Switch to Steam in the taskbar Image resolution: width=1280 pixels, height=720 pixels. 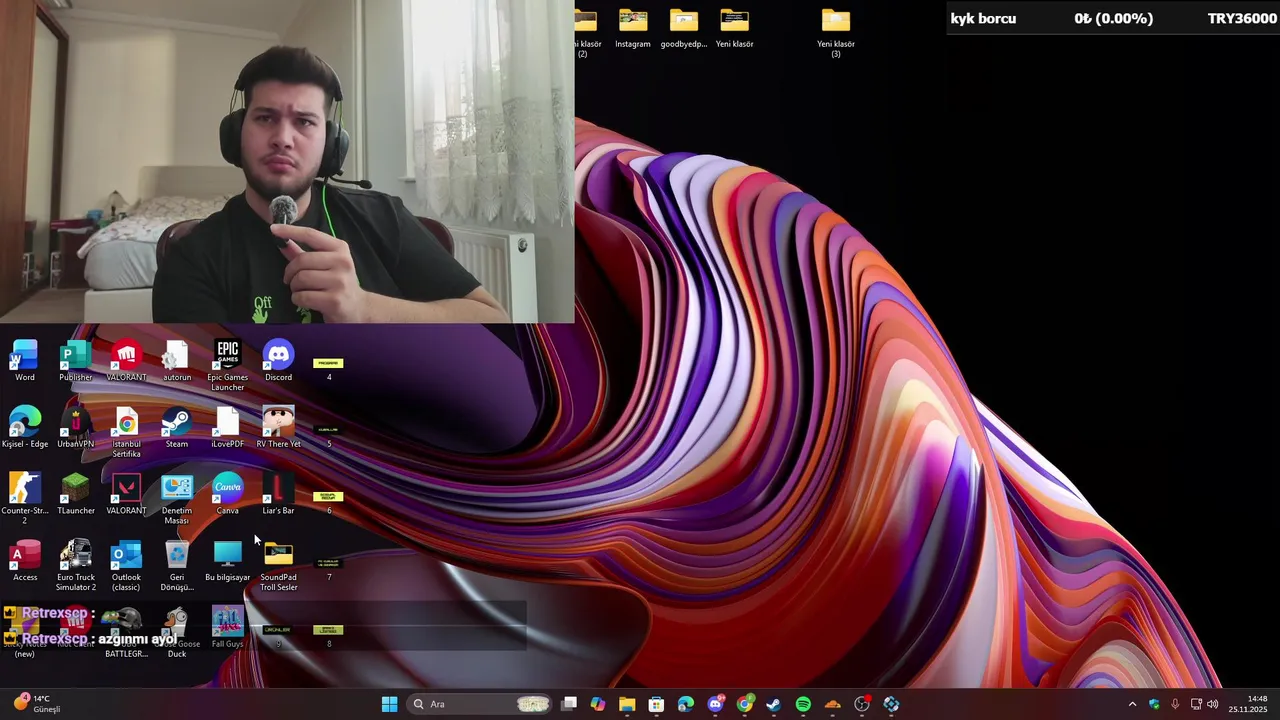click(x=774, y=704)
